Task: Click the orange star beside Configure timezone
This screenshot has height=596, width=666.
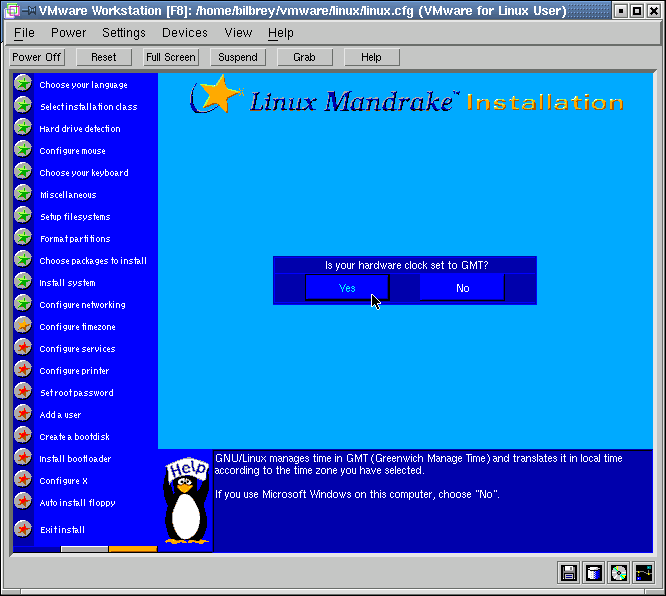Action: coord(23,326)
